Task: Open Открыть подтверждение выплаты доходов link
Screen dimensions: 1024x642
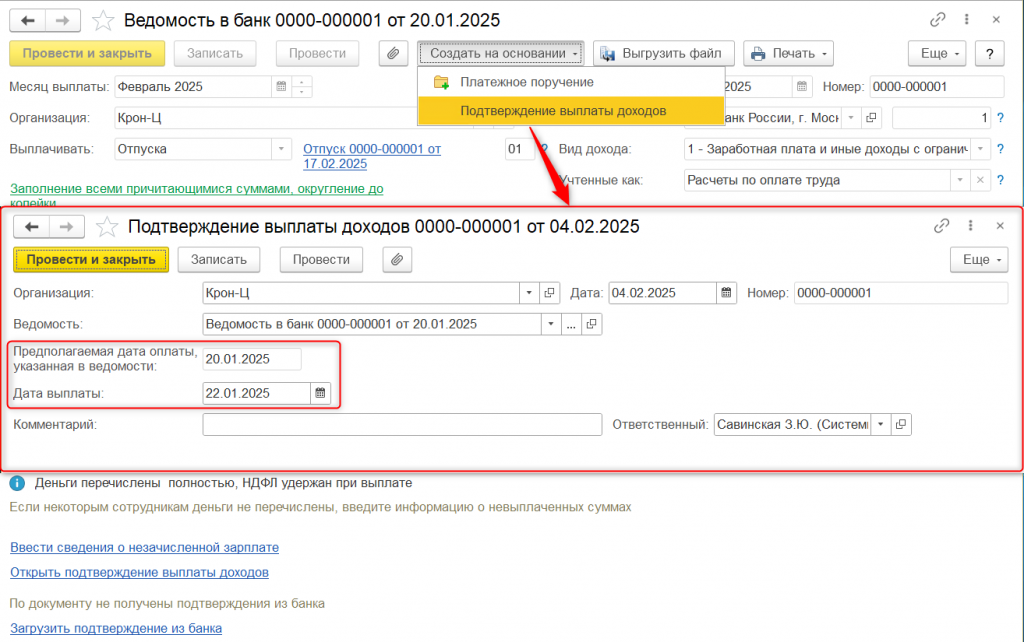Action: 139,572
